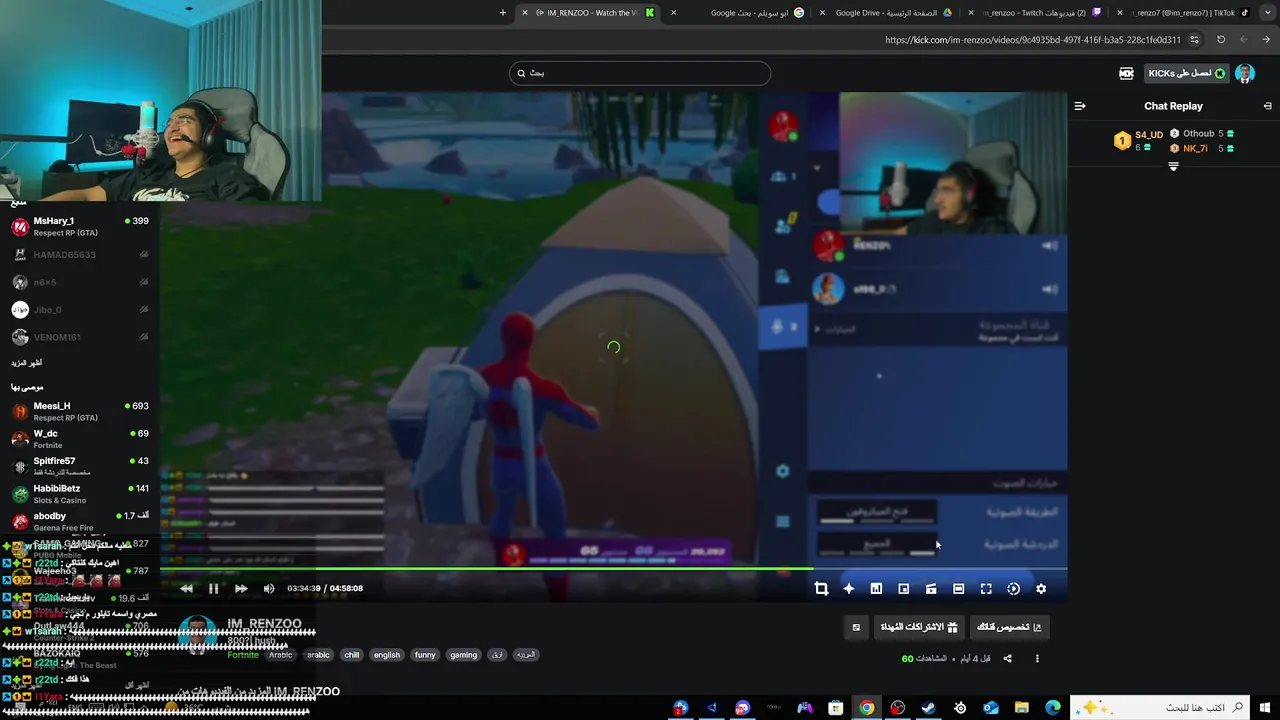Pause the Kick video playback
The image size is (1280, 720).
(x=213, y=589)
